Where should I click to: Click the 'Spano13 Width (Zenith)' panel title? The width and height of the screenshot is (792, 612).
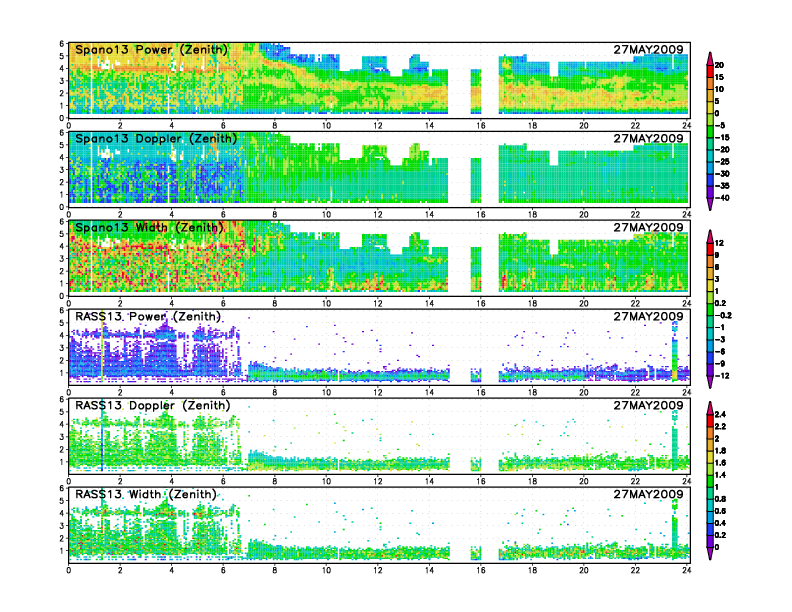point(150,228)
